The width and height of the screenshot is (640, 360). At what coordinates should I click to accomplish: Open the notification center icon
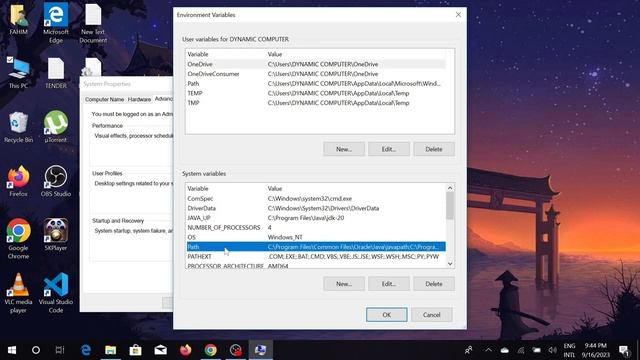(624, 350)
